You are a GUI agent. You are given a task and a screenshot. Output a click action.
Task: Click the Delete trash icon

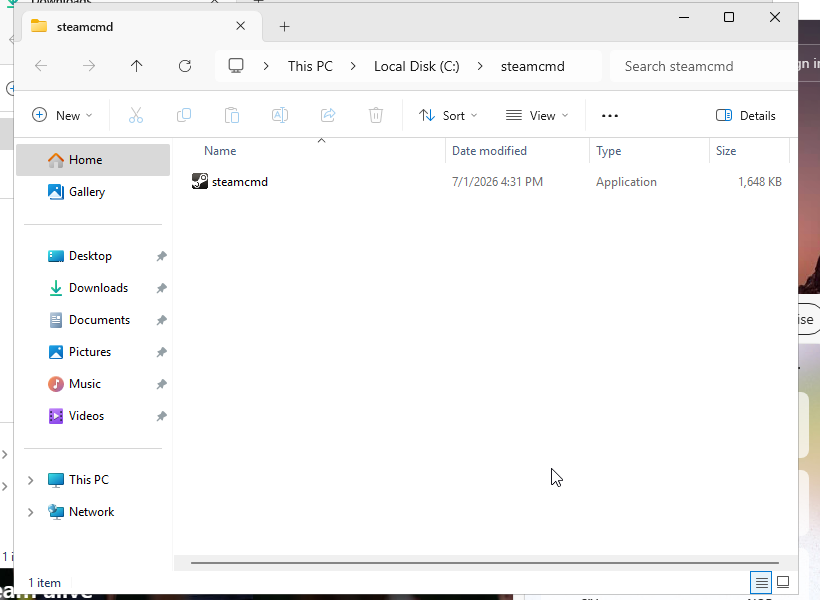point(375,115)
